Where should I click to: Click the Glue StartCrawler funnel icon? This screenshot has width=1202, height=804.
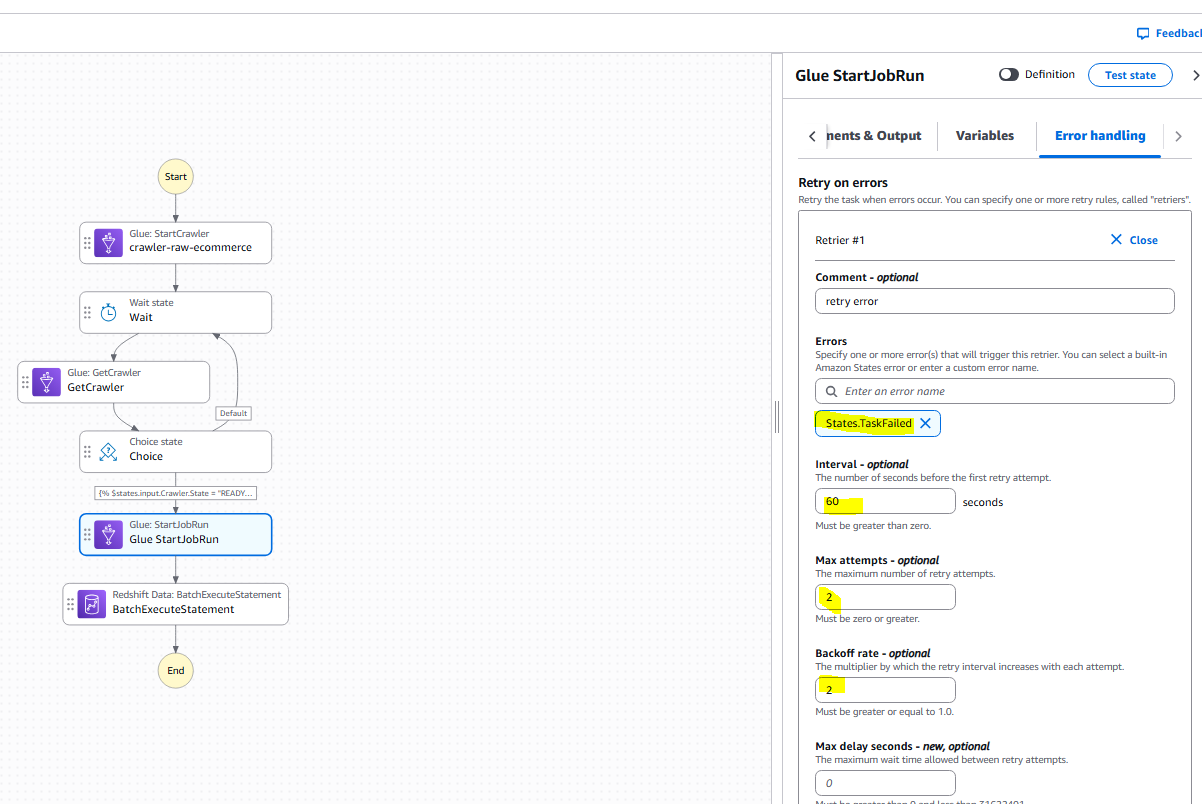[x=108, y=243]
